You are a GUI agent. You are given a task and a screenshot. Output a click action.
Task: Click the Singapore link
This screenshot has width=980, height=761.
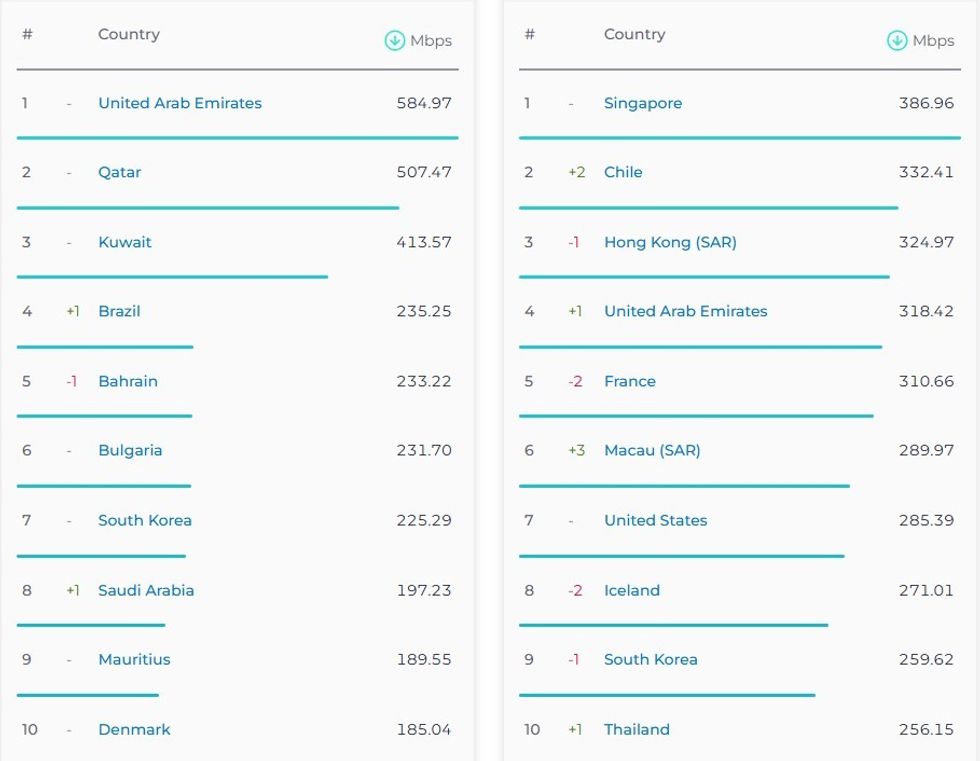click(643, 103)
